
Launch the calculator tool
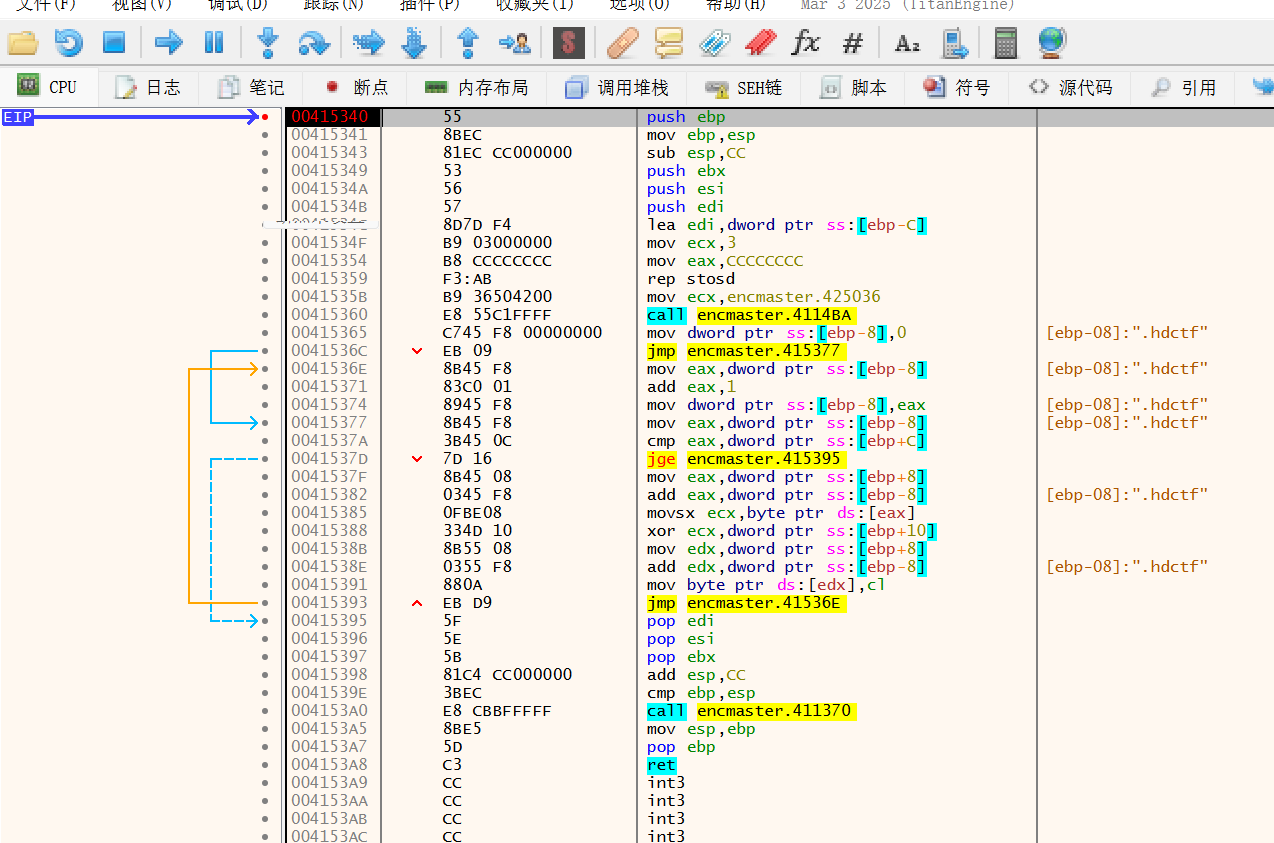coord(1005,42)
